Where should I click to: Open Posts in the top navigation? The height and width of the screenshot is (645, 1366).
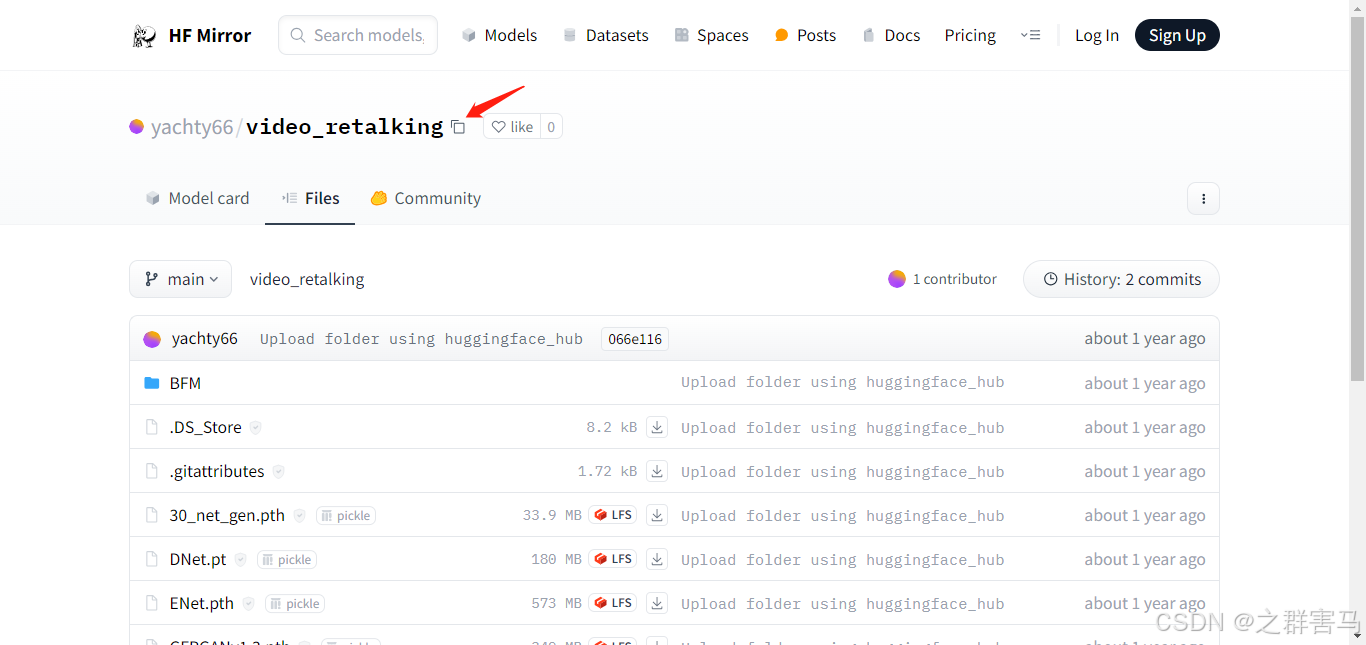(805, 35)
